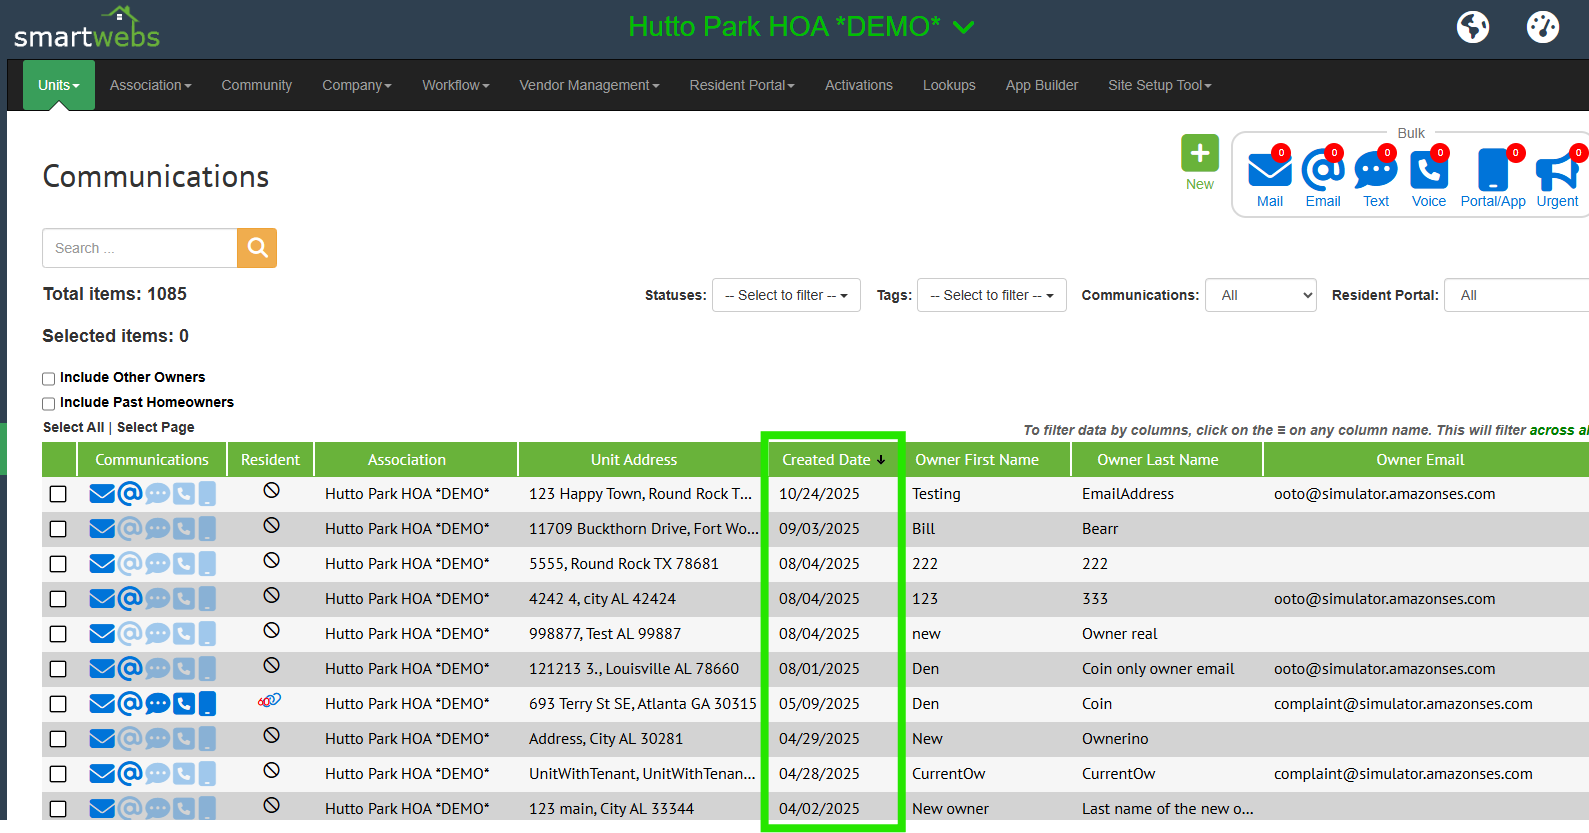Click the Bulk Email @ icon
Viewport: 1589px width, 833px height.
(x=1322, y=171)
